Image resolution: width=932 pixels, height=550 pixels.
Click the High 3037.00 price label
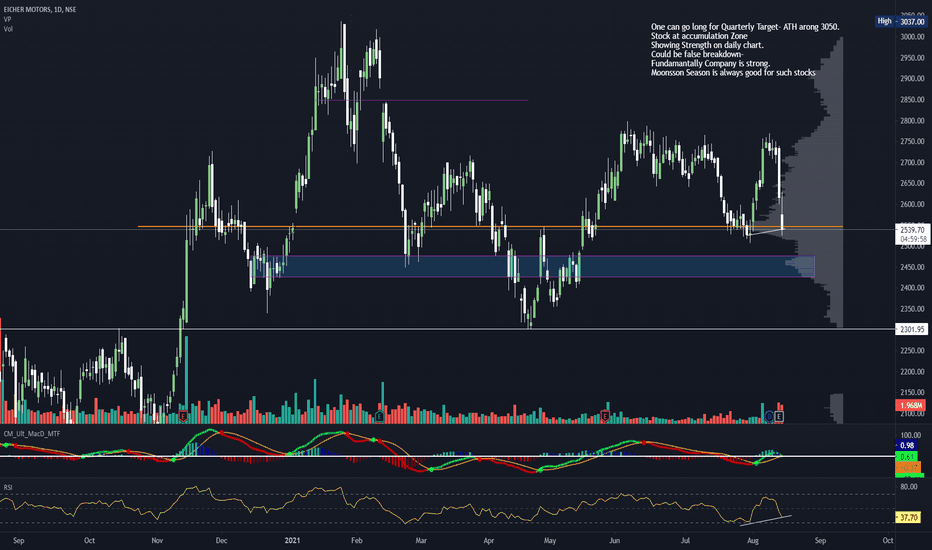point(900,21)
